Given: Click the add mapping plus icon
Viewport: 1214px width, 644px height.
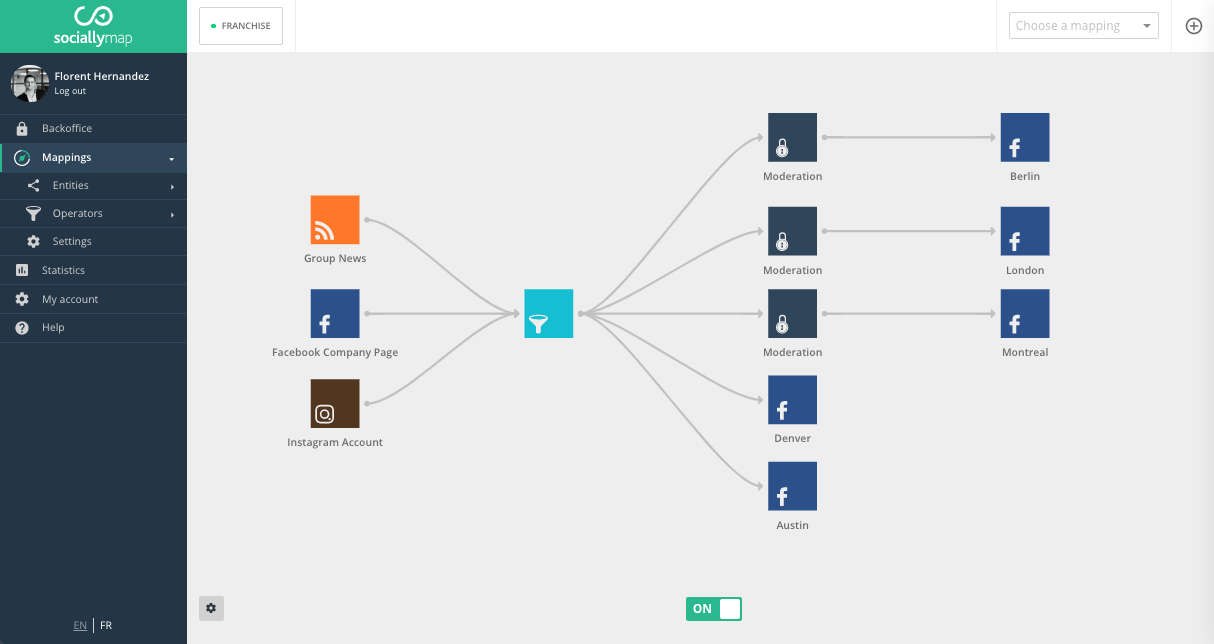Looking at the screenshot, I should (x=1193, y=25).
